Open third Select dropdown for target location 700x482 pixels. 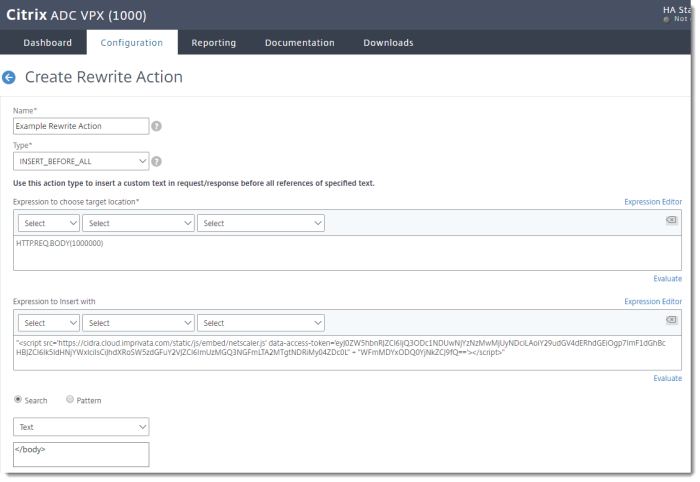[261, 223]
